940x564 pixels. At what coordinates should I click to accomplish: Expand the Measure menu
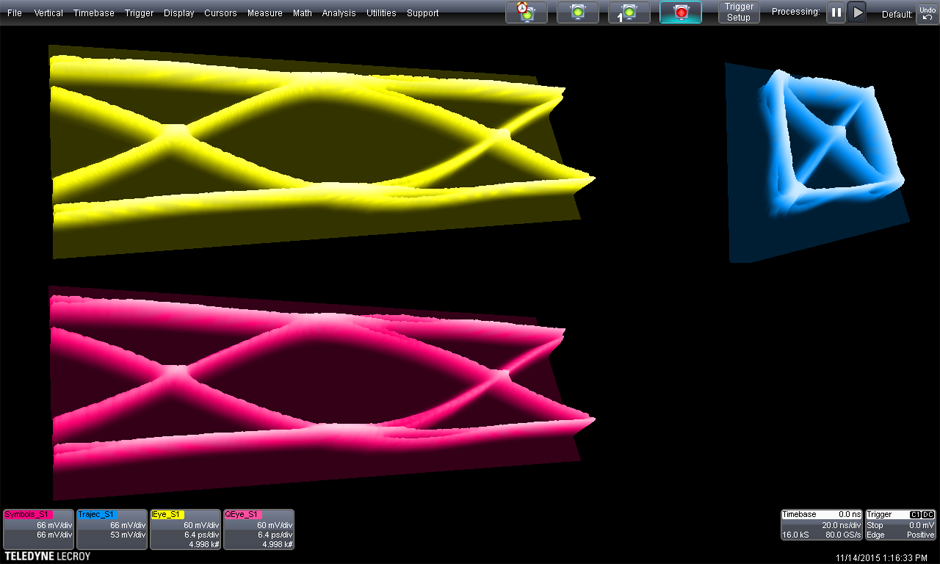click(264, 13)
